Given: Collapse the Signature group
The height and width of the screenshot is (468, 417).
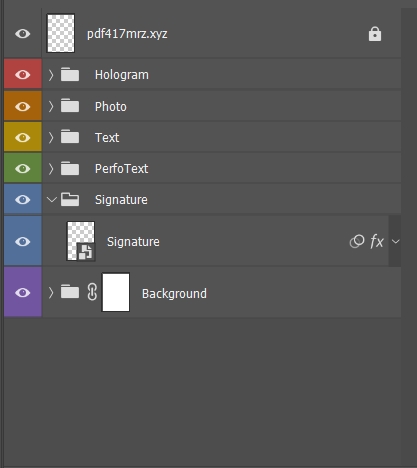Looking at the screenshot, I should pos(52,200).
